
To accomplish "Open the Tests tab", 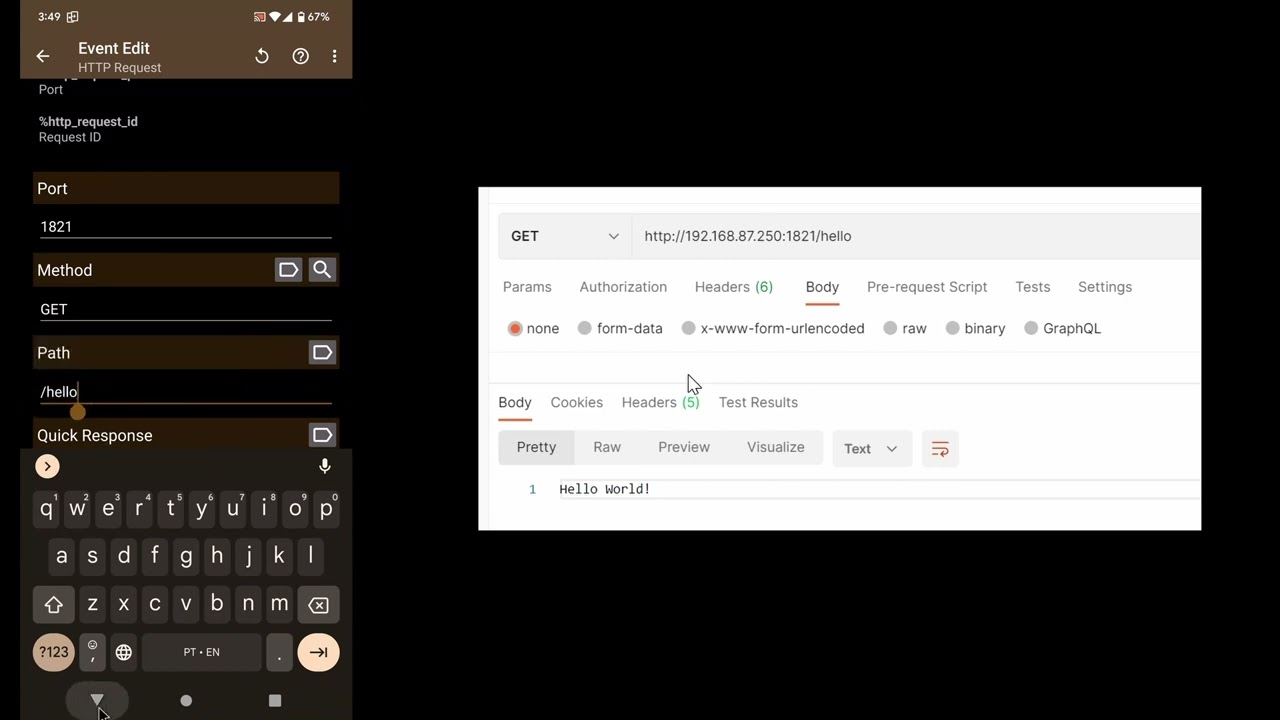I will pos(1033,287).
